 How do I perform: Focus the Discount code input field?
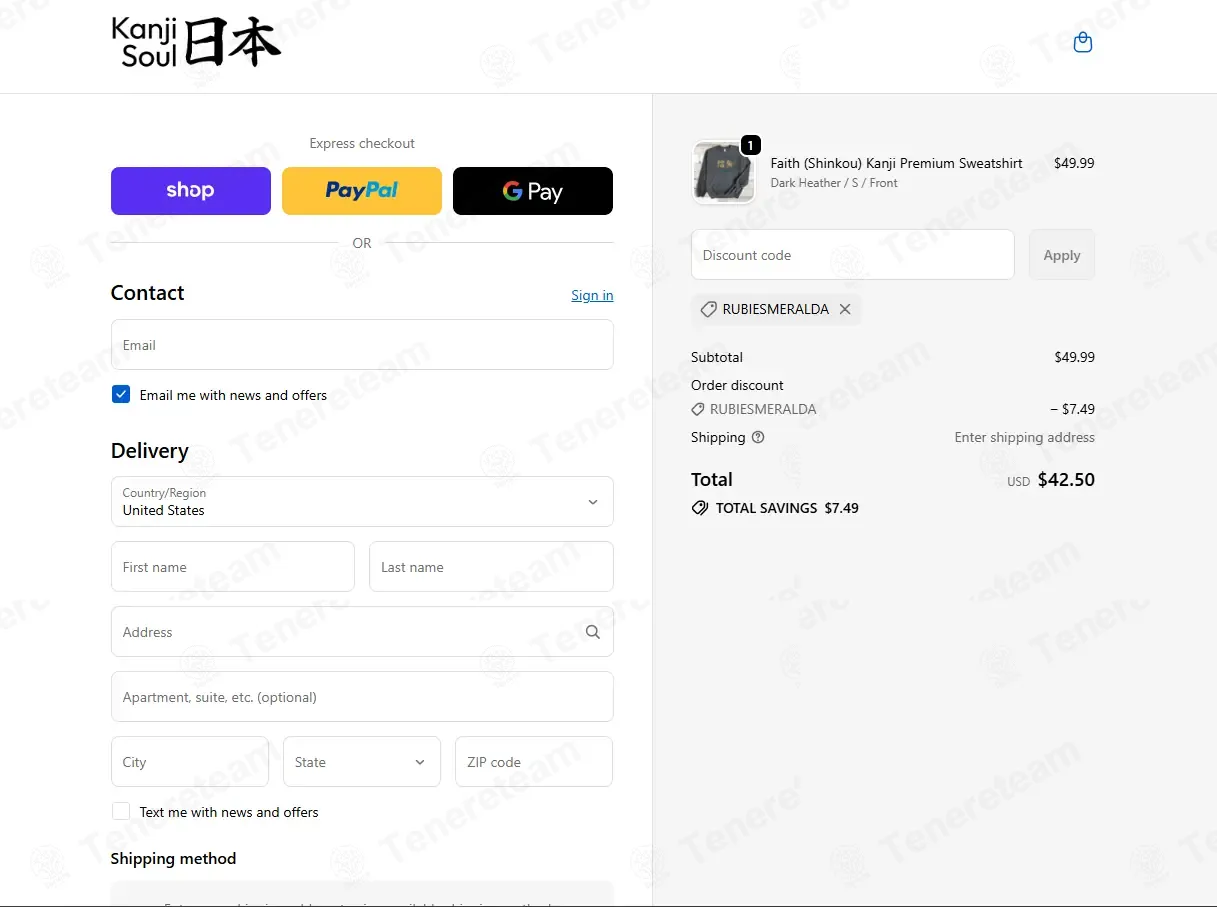point(853,255)
